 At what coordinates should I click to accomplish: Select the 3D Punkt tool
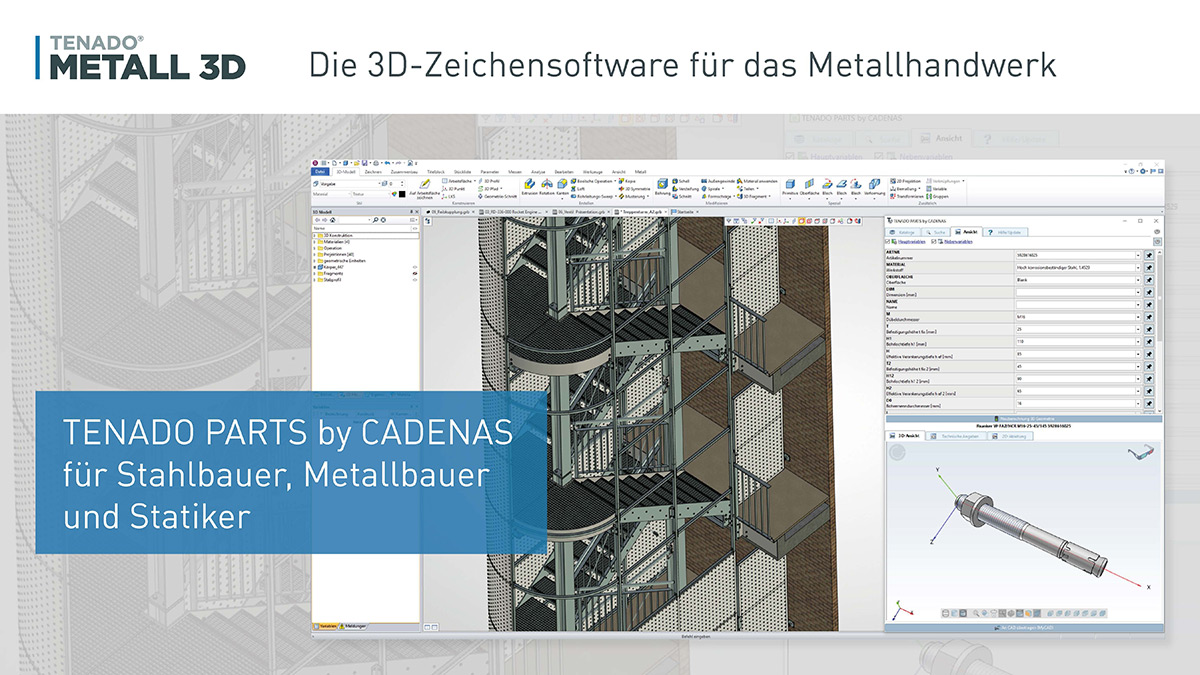454,188
